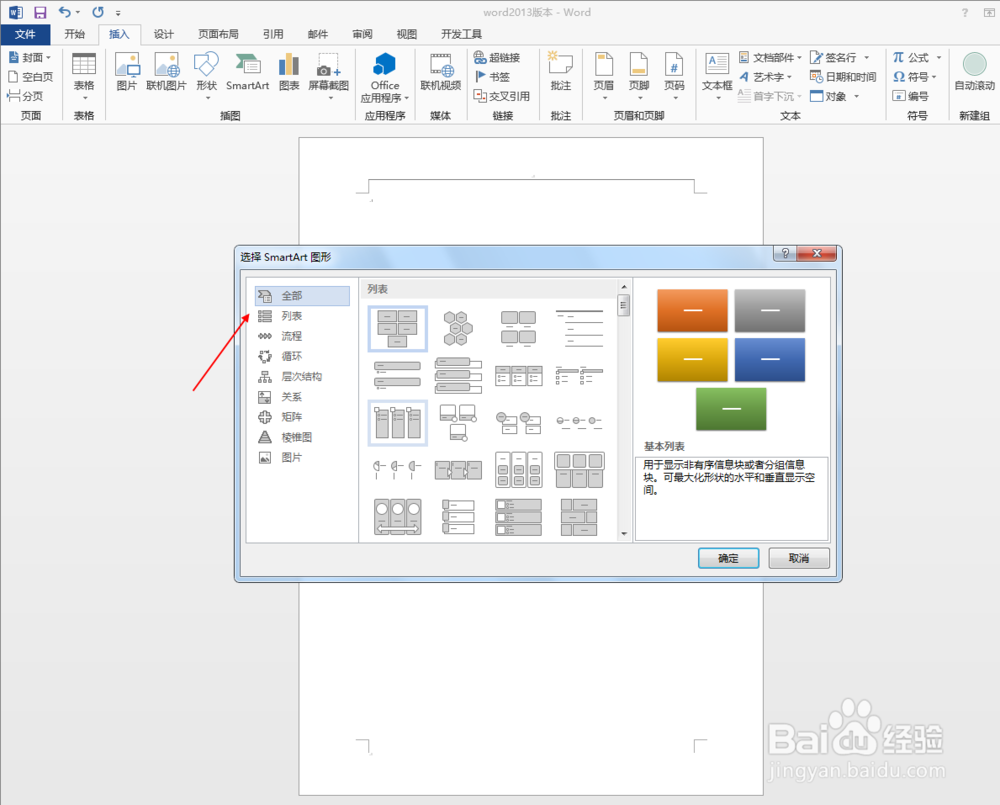This screenshot has width=1000, height=805.
Task: Insert a picture from file
Action: coord(127,71)
